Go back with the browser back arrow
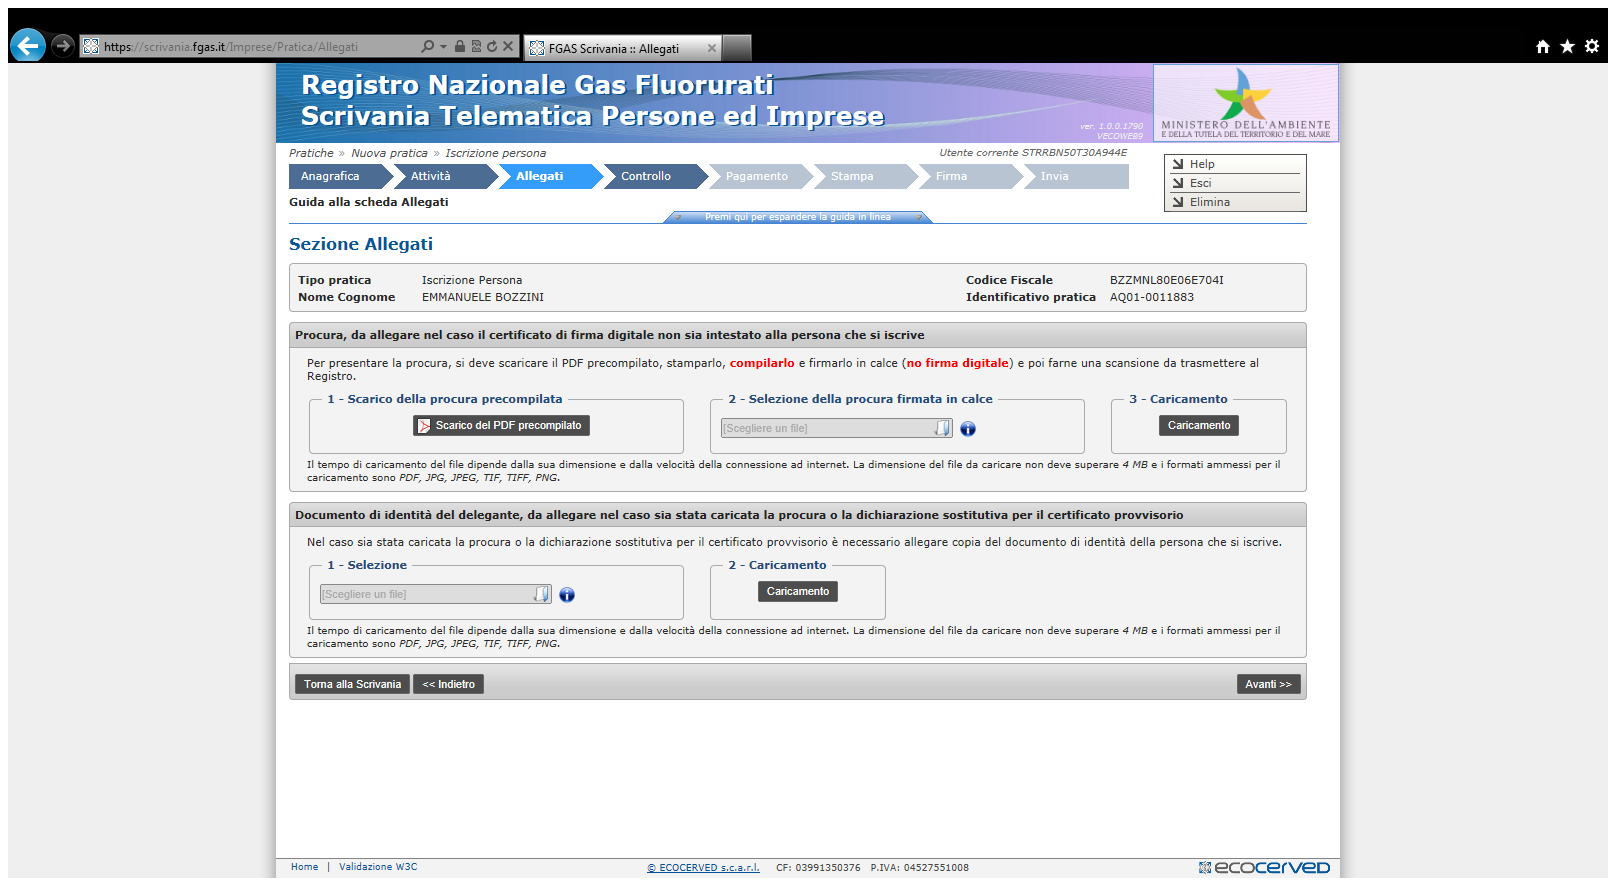 pos(28,45)
